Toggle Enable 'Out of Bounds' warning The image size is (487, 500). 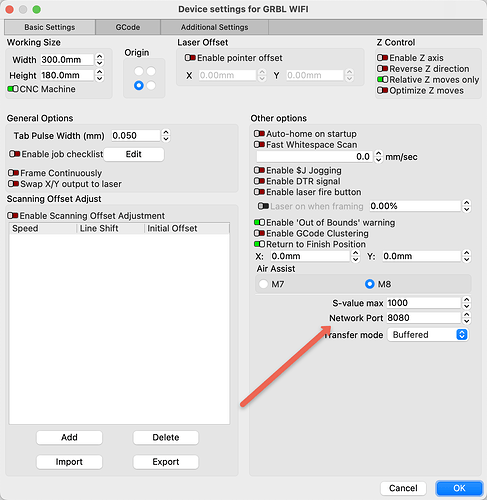(259, 222)
